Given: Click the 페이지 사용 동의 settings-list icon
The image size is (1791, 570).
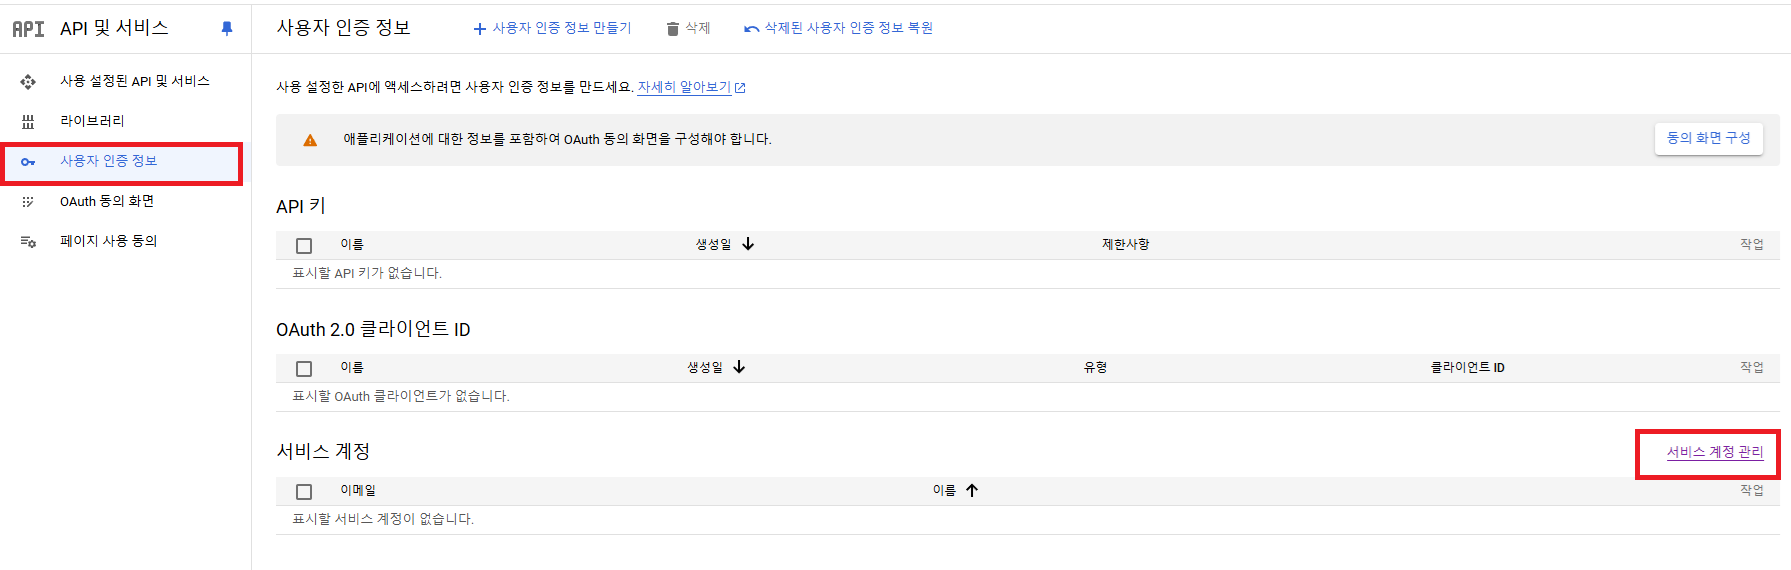Looking at the screenshot, I should [28, 241].
